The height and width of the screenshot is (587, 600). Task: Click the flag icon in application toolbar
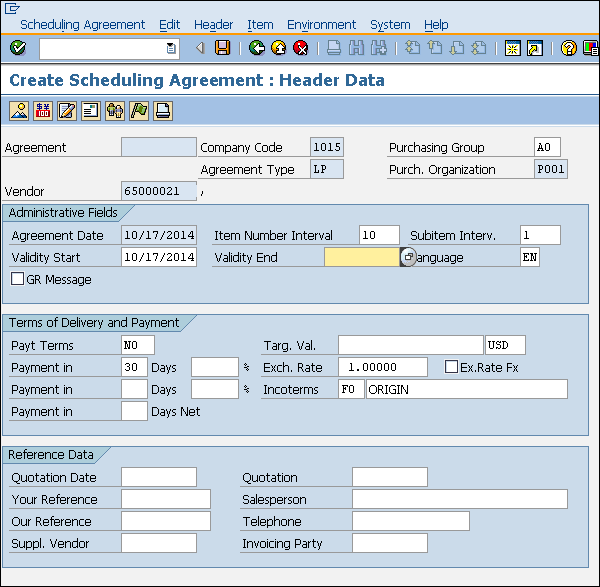click(139, 110)
